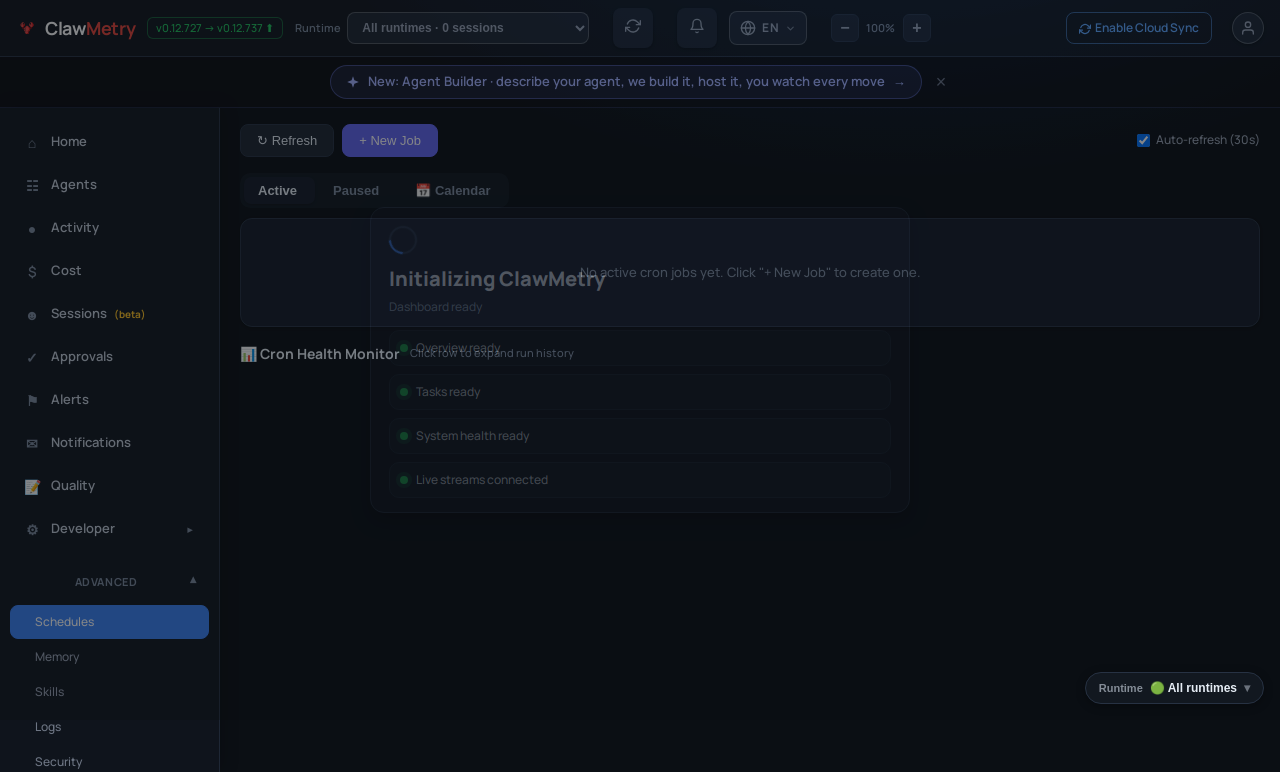Image resolution: width=1280 pixels, height=772 pixels.
Task: Click the No active cron jobs message
Action: tap(750, 272)
